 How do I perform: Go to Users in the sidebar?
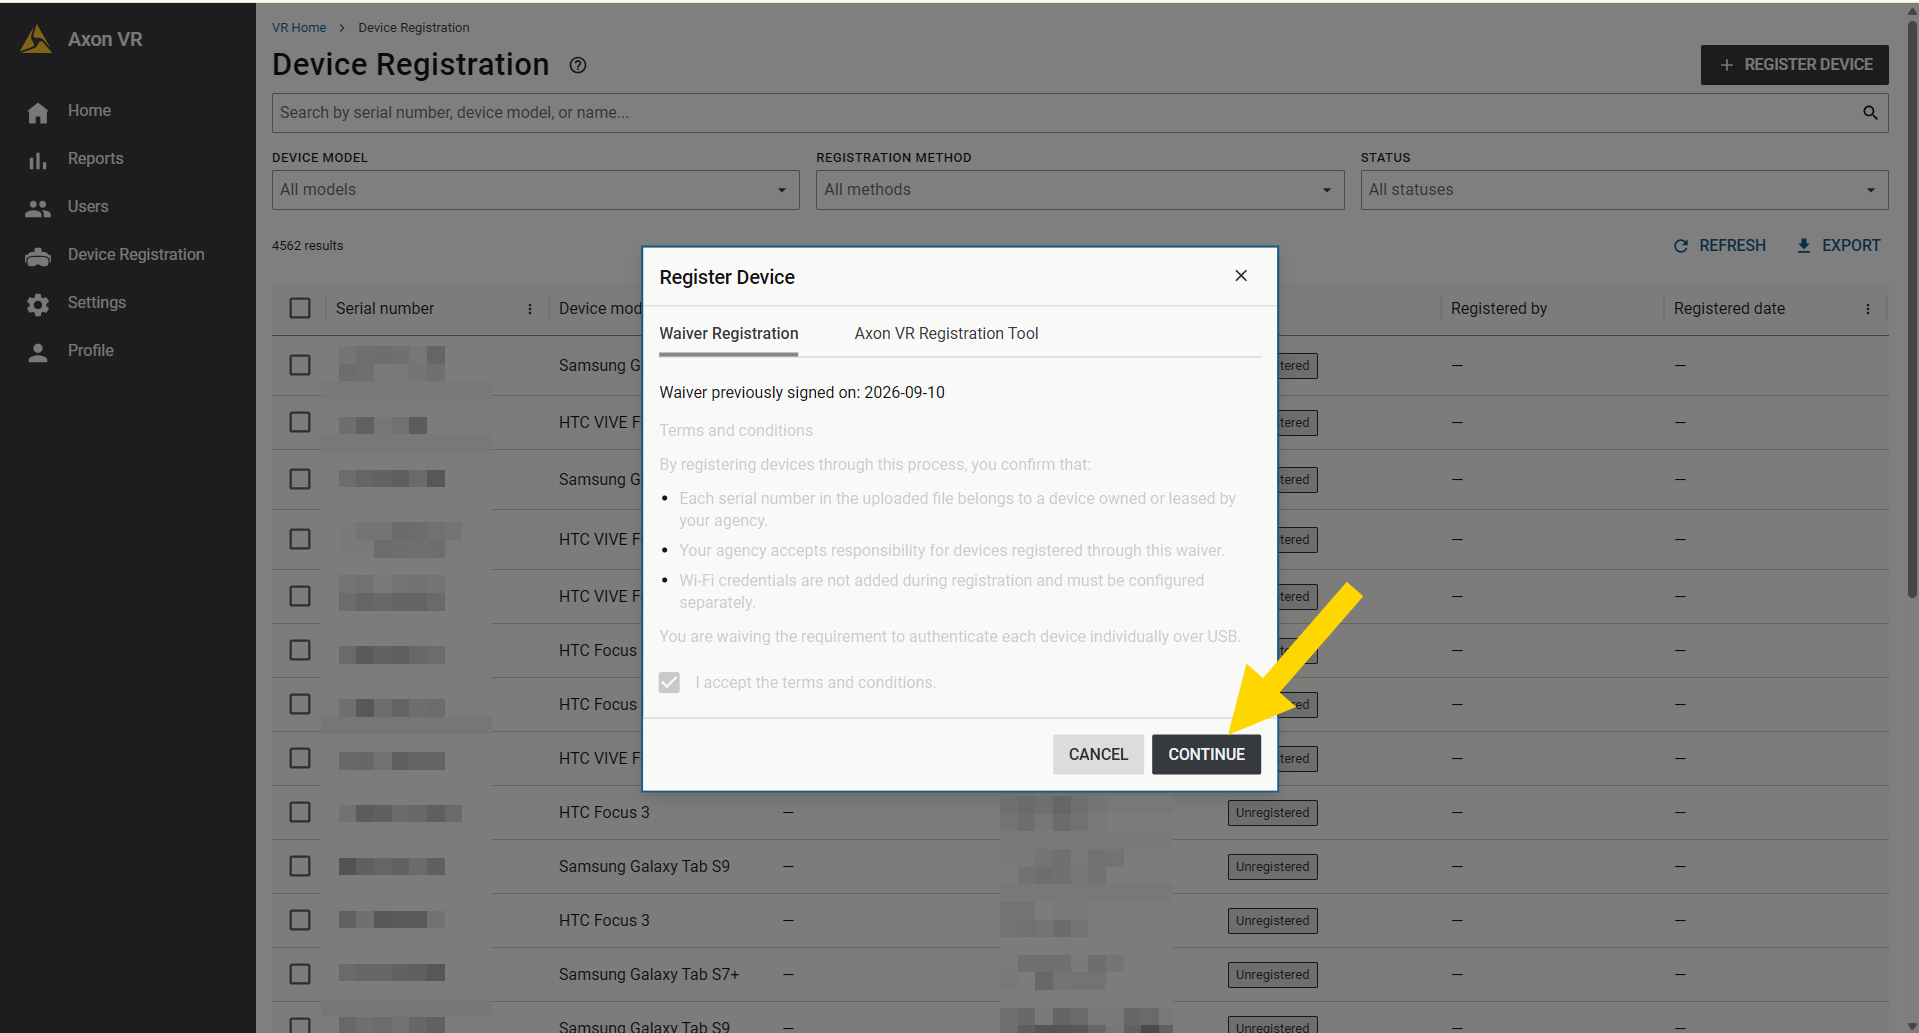coord(88,207)
